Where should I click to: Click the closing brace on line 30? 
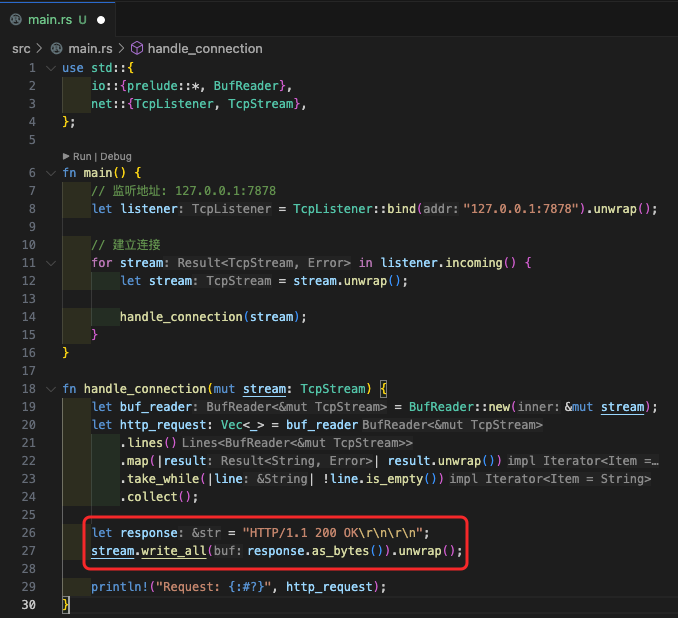click(x=66, y=605)
